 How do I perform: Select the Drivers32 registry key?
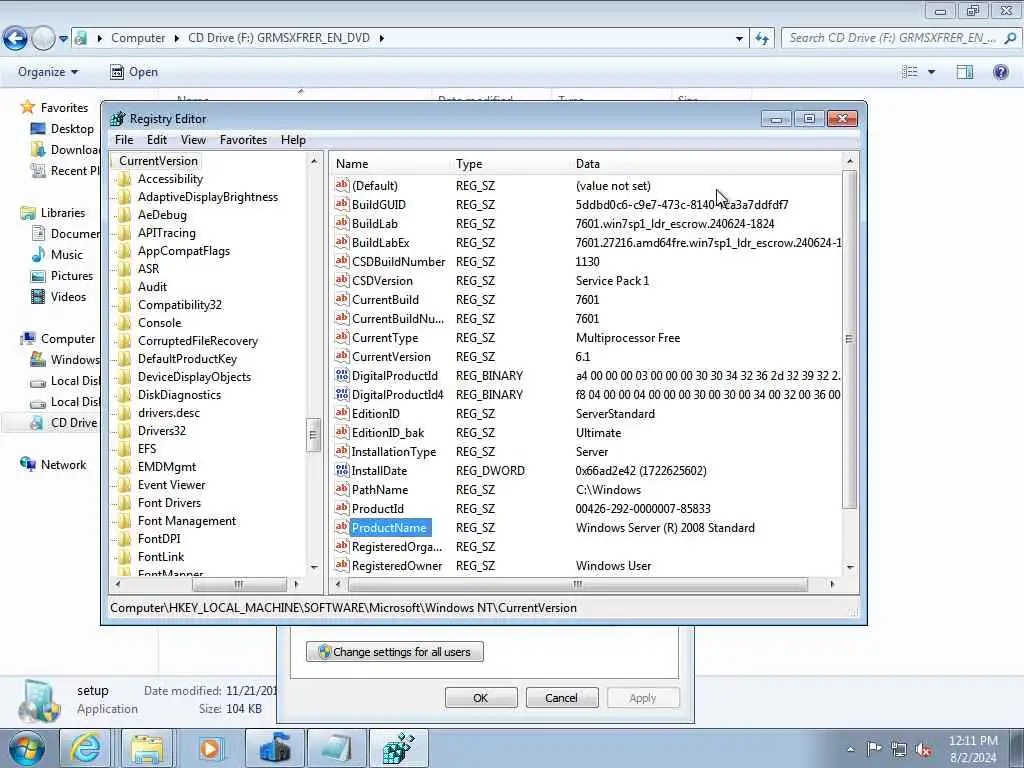161,431
